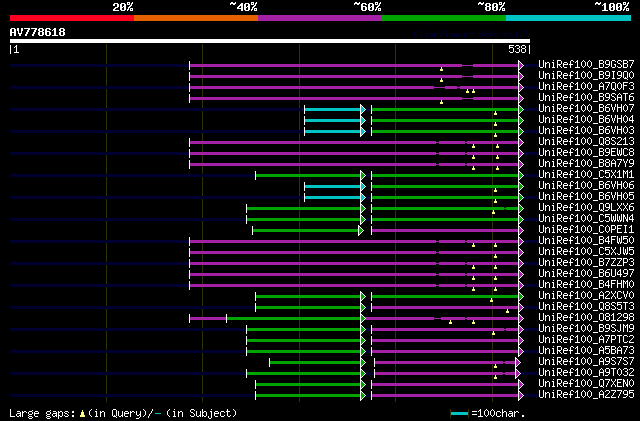Viewport: 640px width, 421px height.
Task: Select the UniRef100_C5X1M1 label
Action: click(586, 175)
